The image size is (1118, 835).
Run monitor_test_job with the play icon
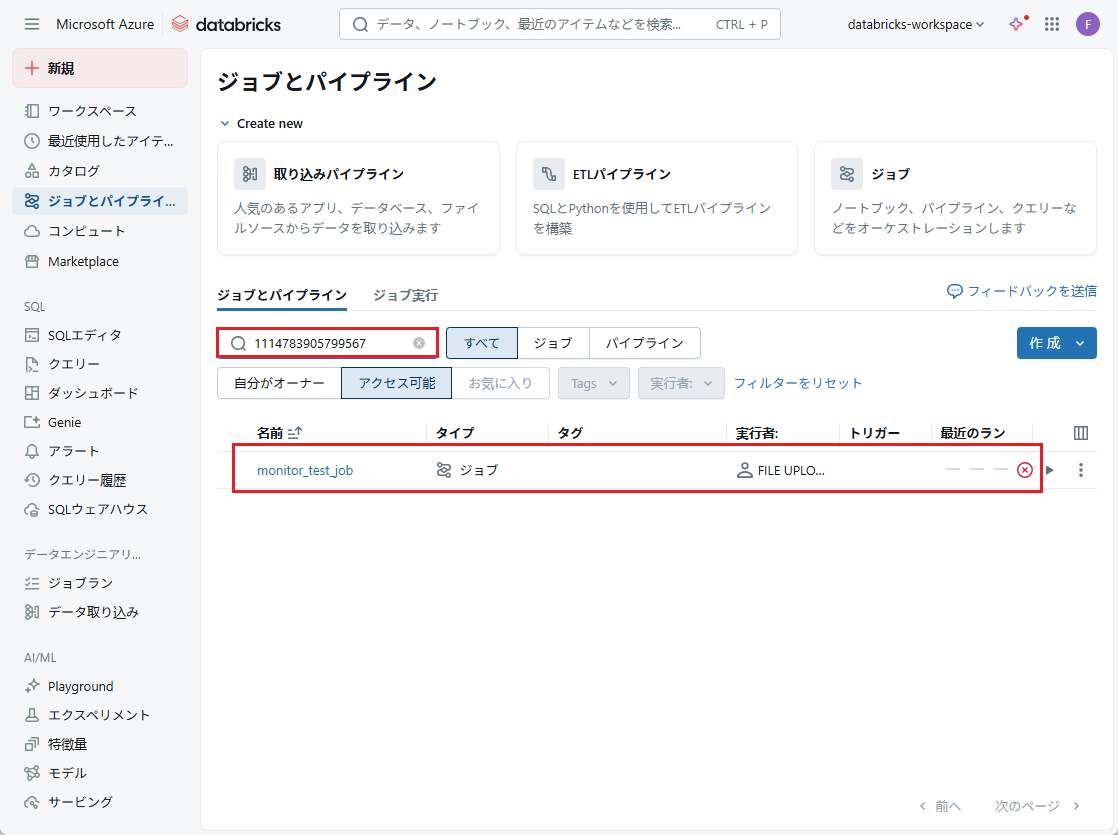[1050, 470]
